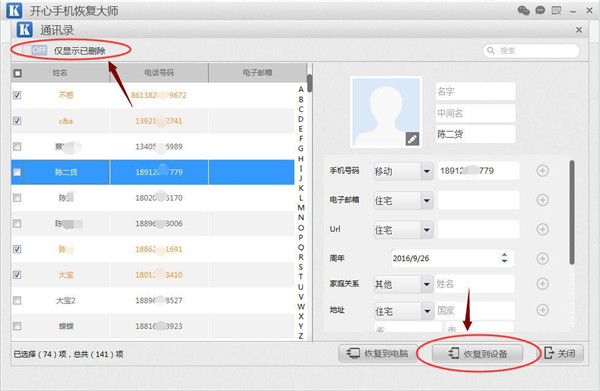Click the pencil edit icon on avatar
Screen dimensions: 600x391
coord(412,139)
